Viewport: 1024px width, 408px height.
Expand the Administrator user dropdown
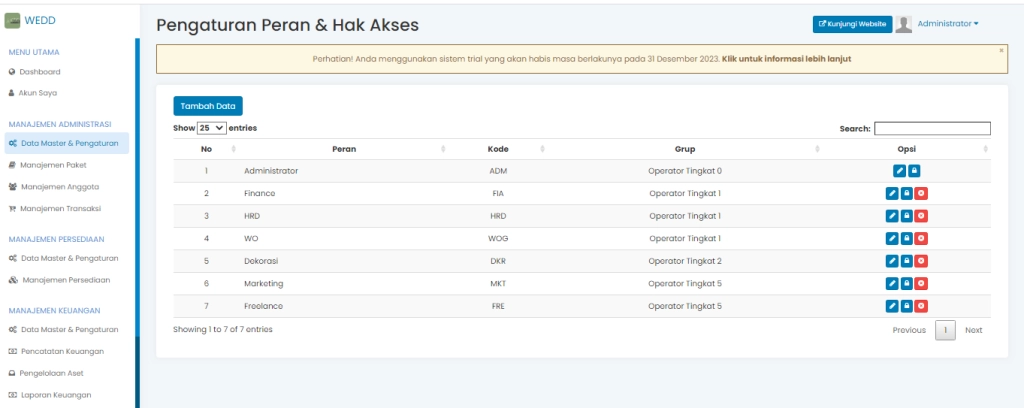coord(947,24)
